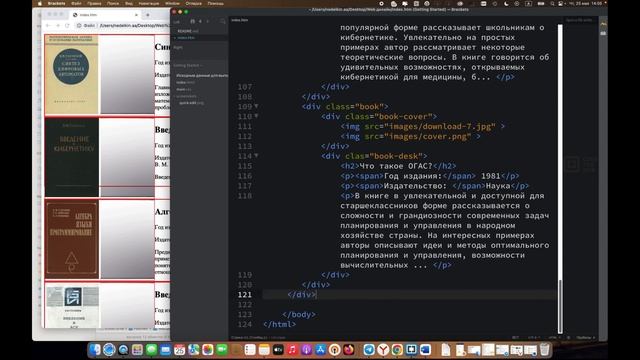
Task: Open Safari from the Dock
Action: coord(109,349)
